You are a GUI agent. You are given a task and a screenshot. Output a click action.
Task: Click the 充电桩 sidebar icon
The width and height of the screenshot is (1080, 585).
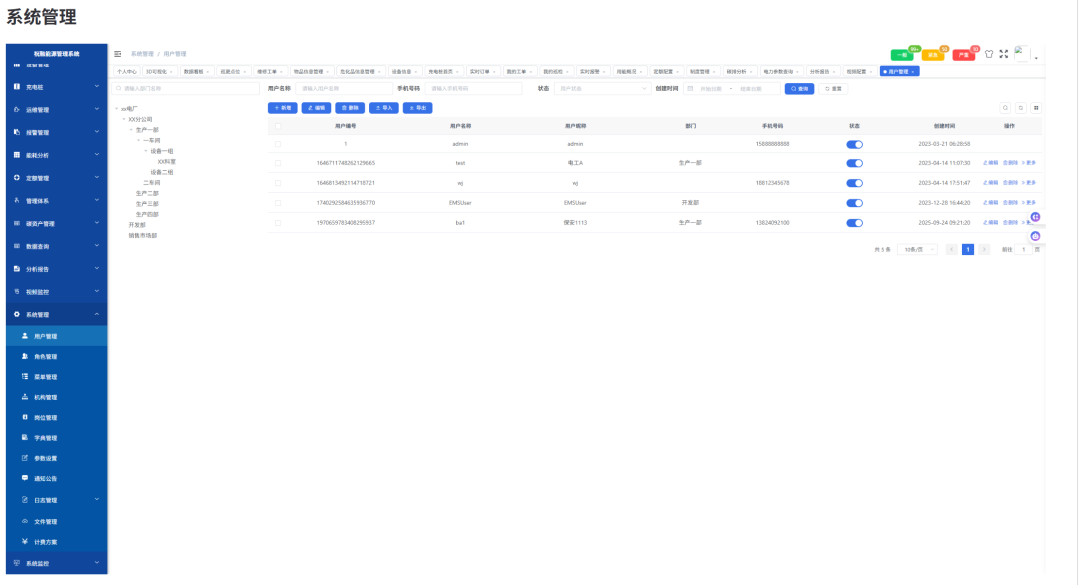[17, 87]
